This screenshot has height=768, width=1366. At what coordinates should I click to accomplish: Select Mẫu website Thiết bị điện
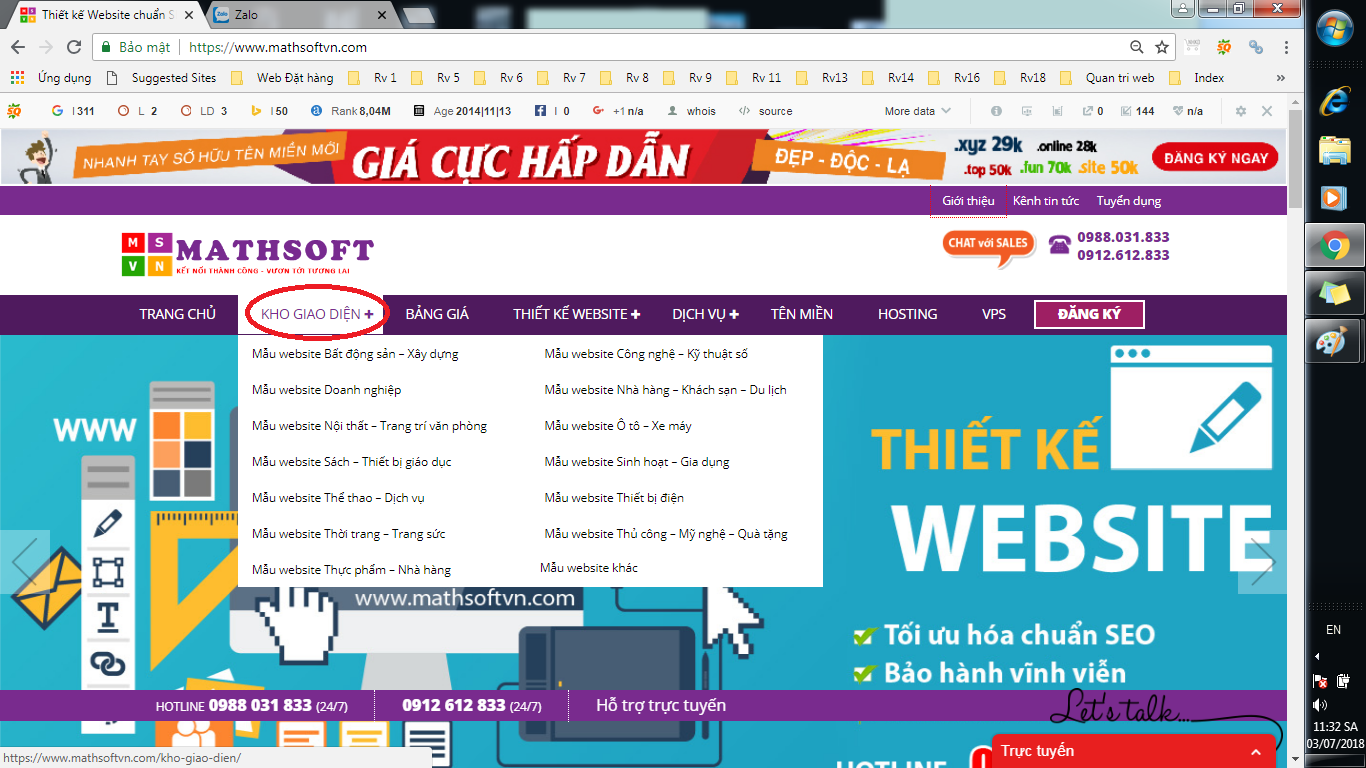614,498
